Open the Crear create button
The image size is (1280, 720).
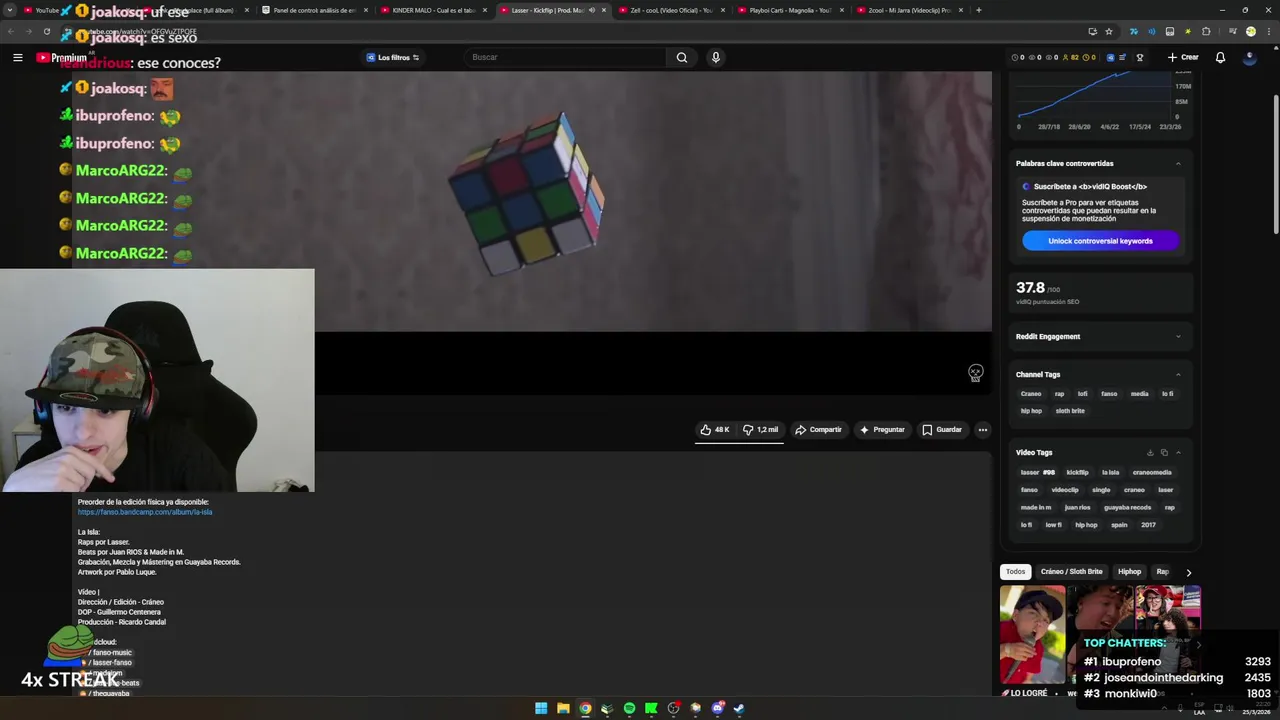pos(1183,57)
